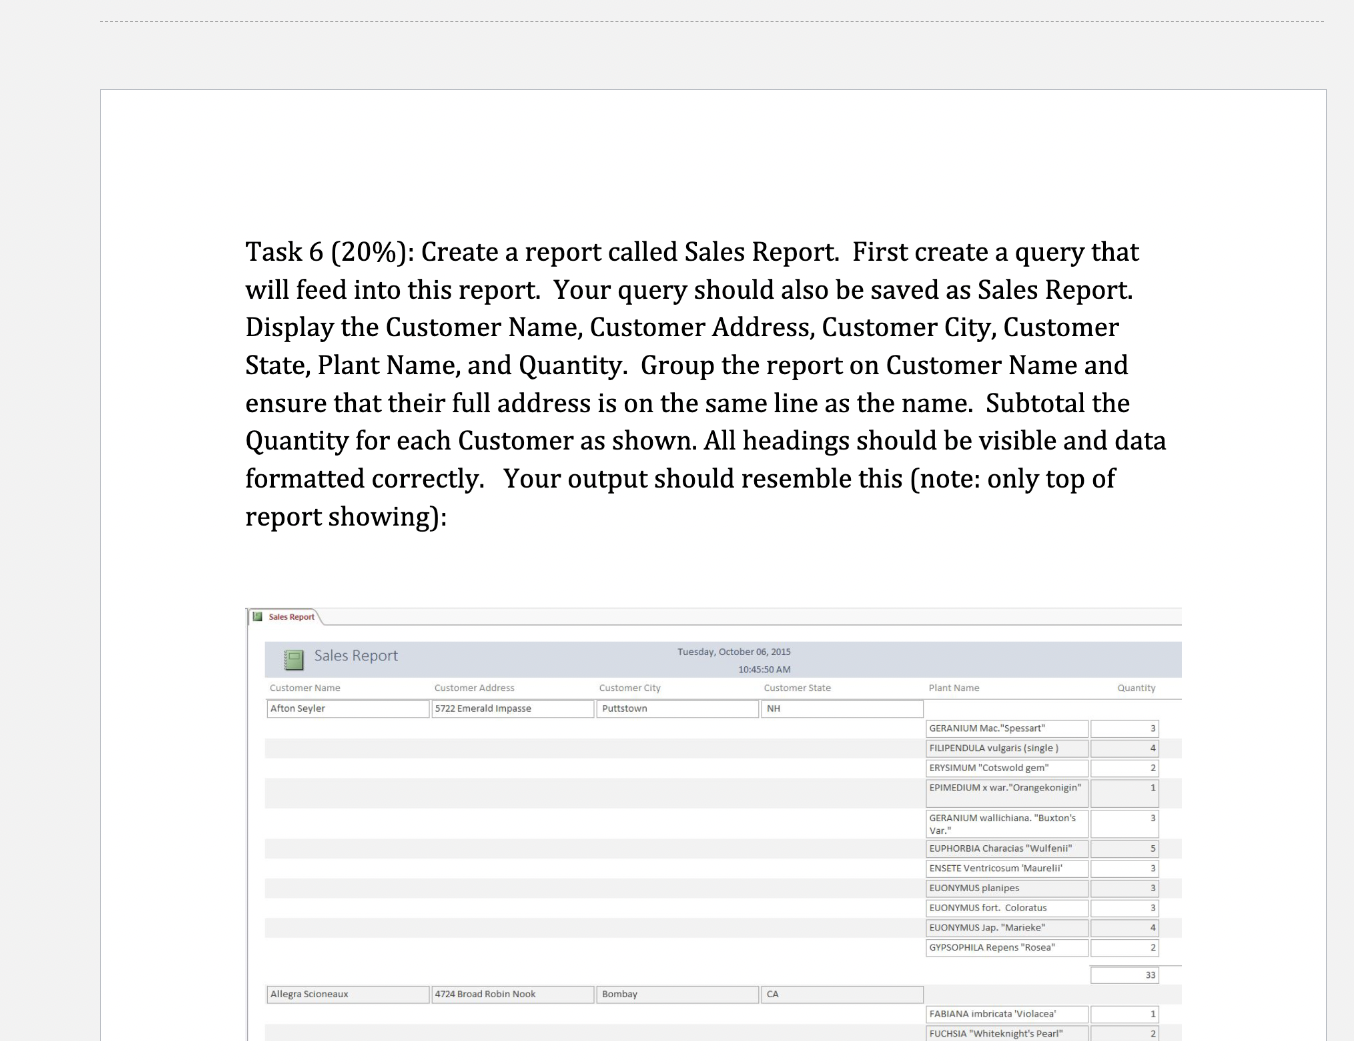The height and width of the screenshot is (1064, 1354).
Task: Click the date Tuesday, October 06, 2015
Action: point(734,651)
